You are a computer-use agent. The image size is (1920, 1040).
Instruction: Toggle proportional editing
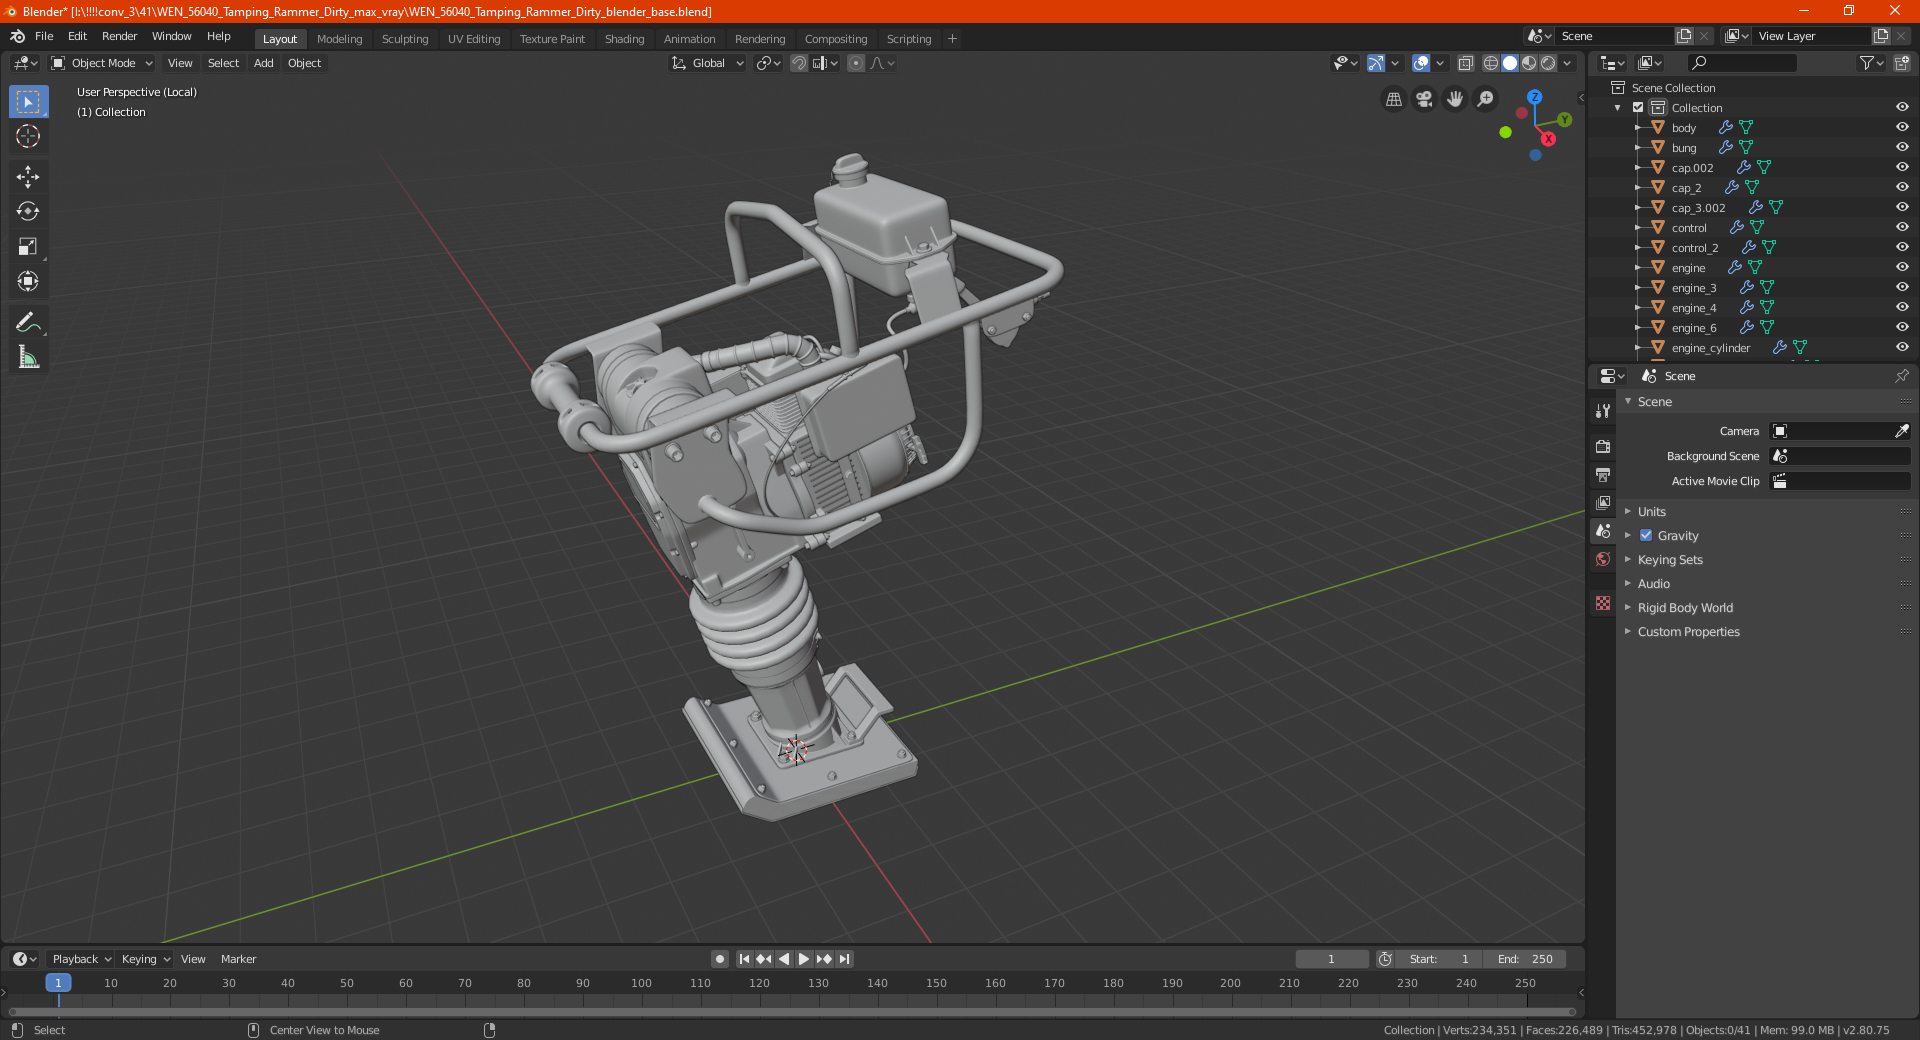[x=856, y=63]
